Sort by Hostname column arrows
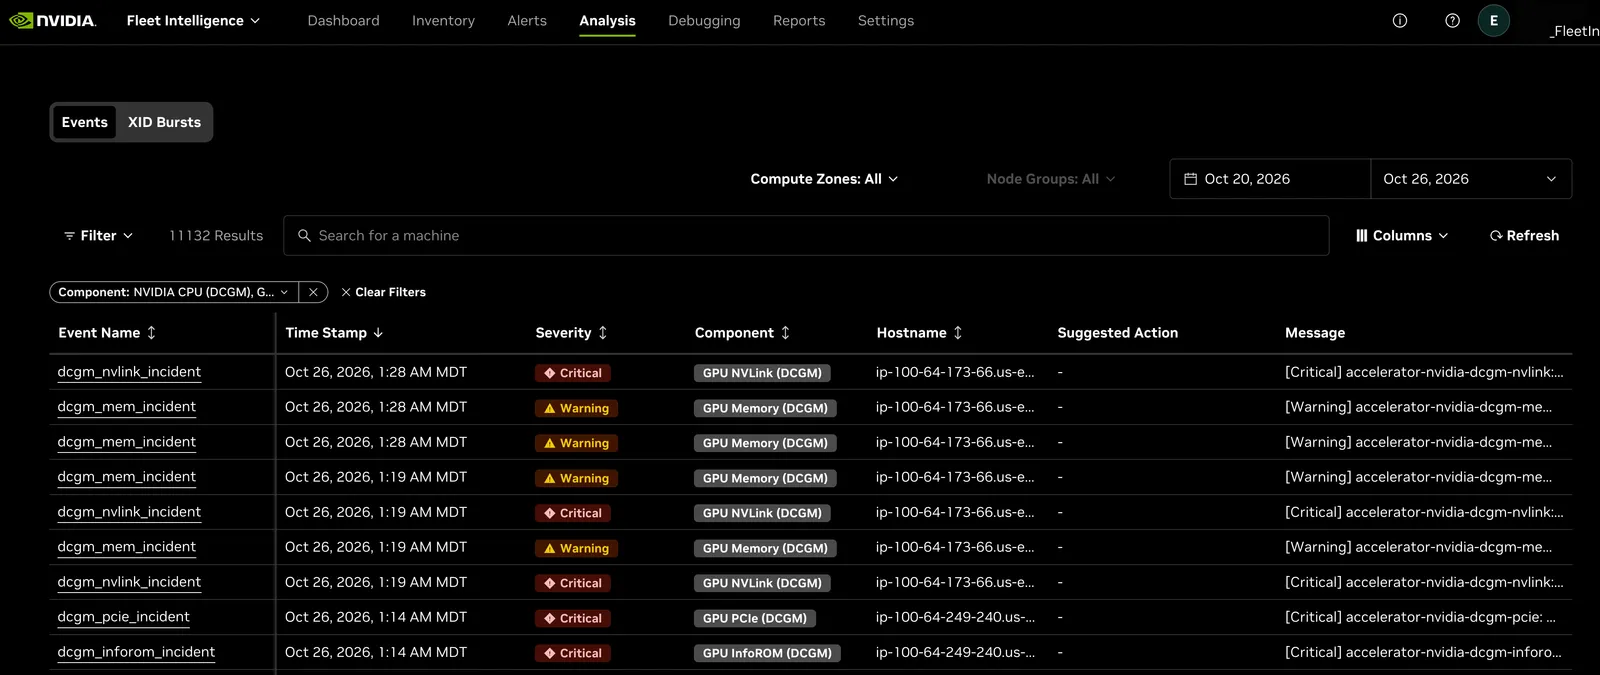The width and height of the screenshot is (1600, 675). [957, 333]
